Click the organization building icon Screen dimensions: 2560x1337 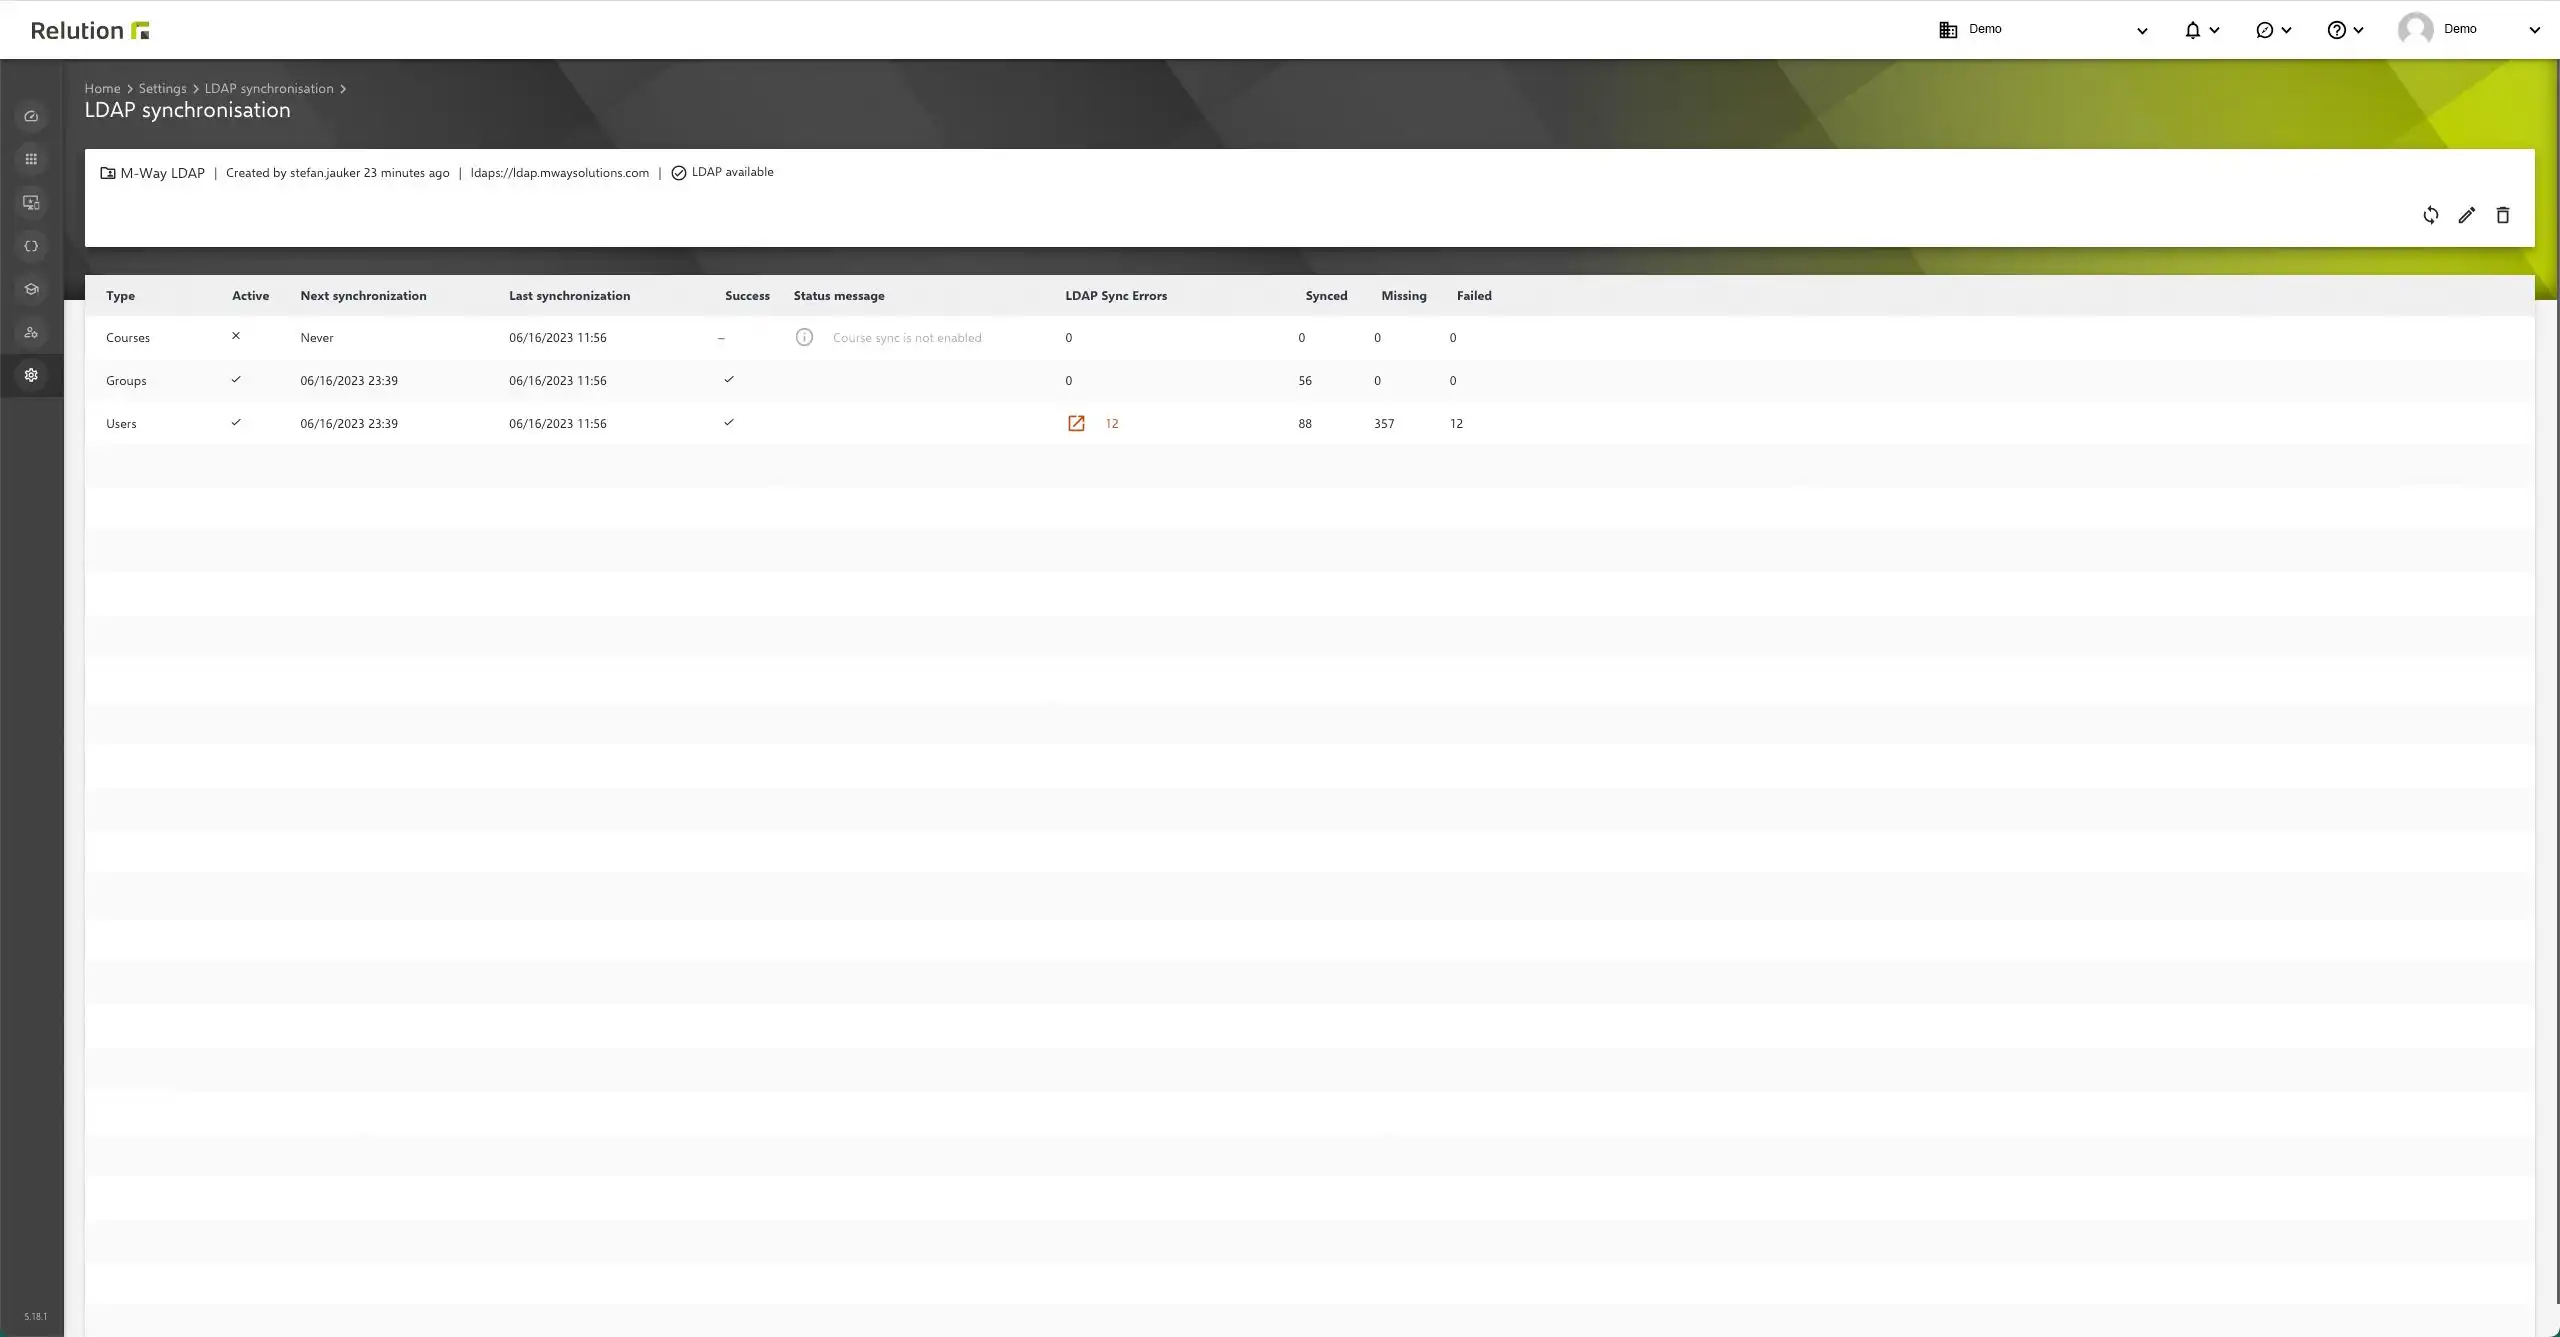coord(1948,30)
